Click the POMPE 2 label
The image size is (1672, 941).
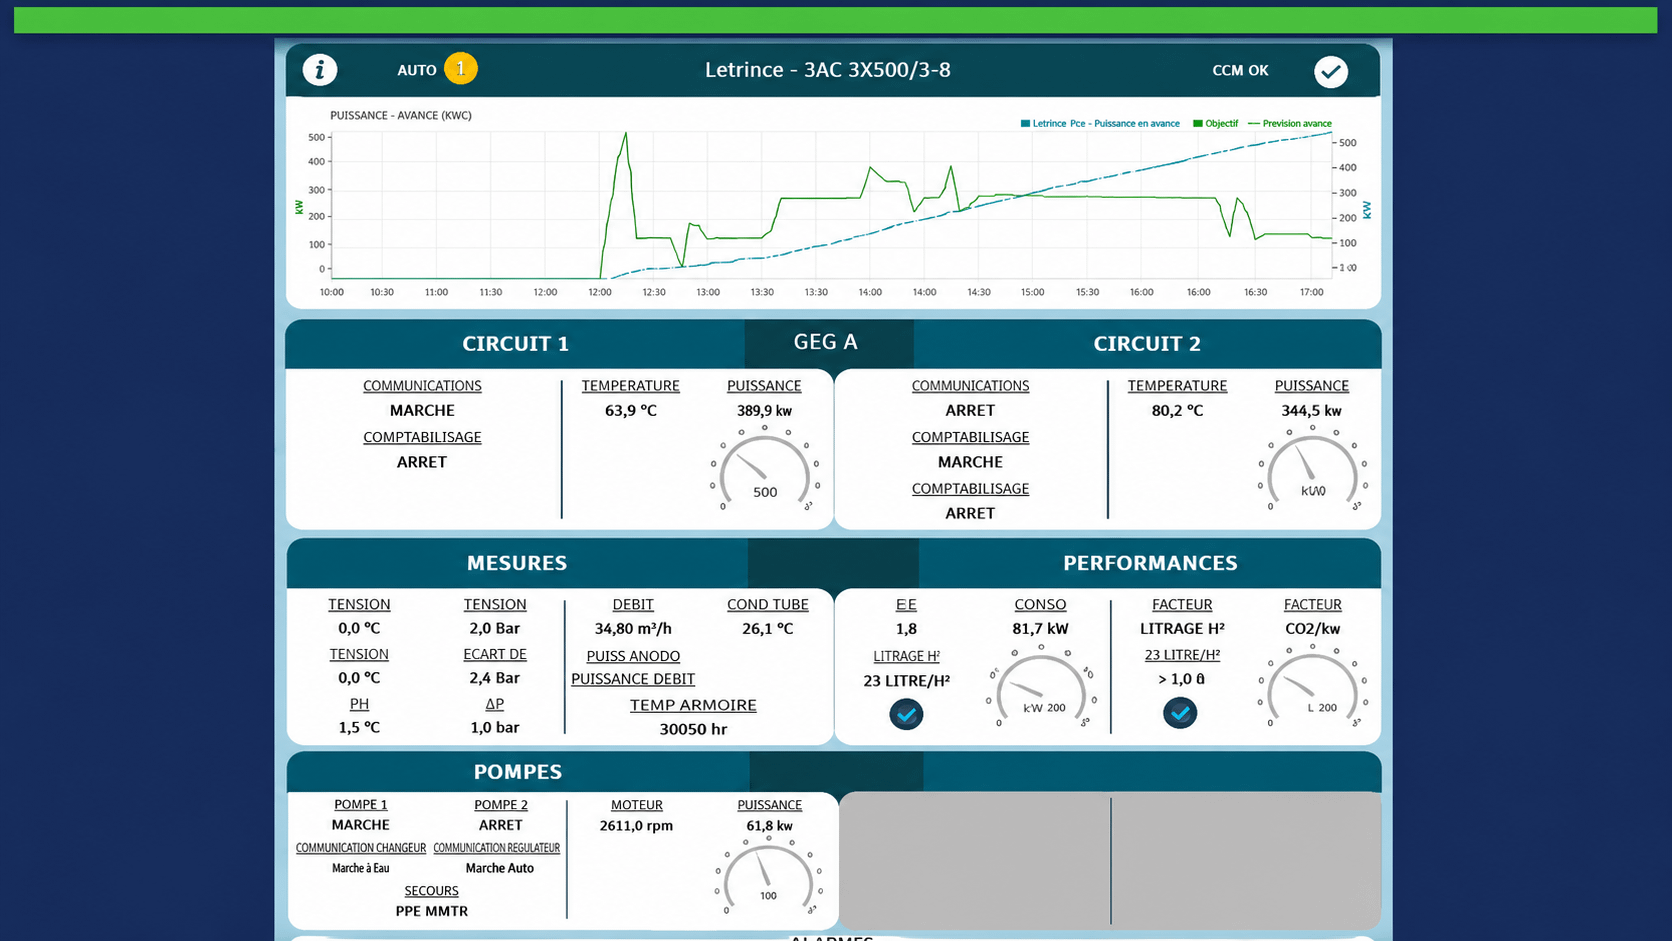click(x=500, y=805)
